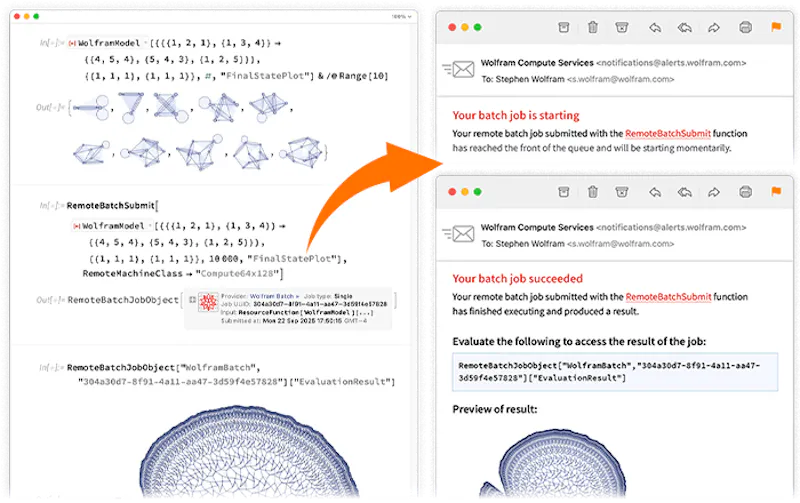800x503 pixels.
Task: Open the notebook 100% zoom dropdown
Action: [x=402, y=17]
